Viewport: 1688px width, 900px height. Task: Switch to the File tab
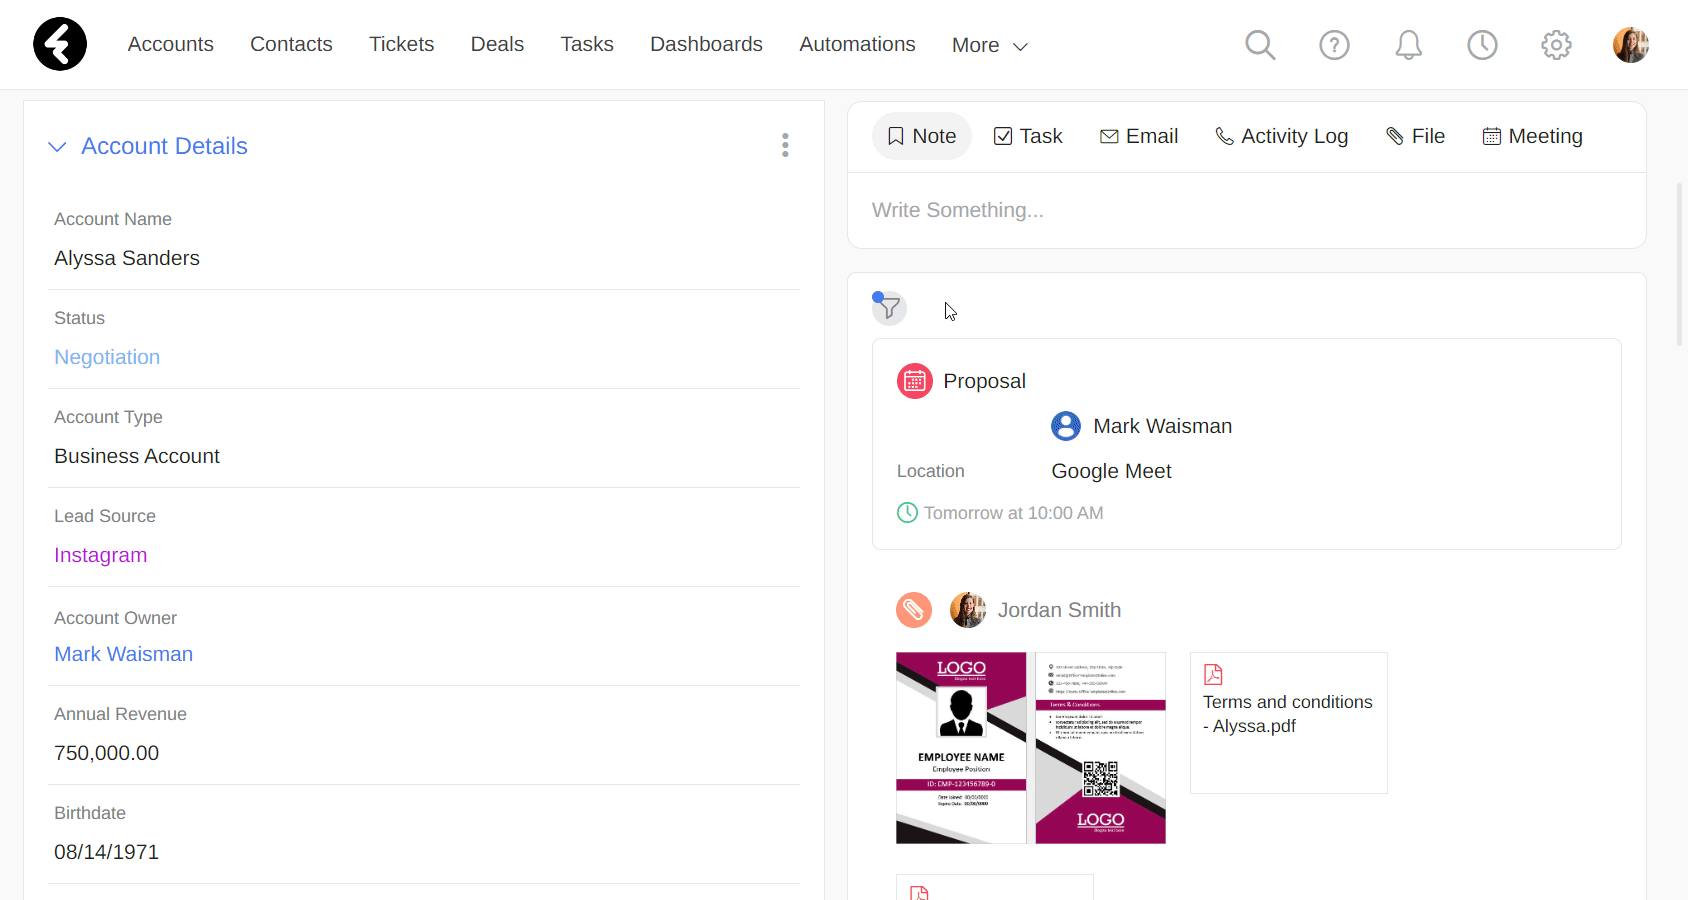1415,136
